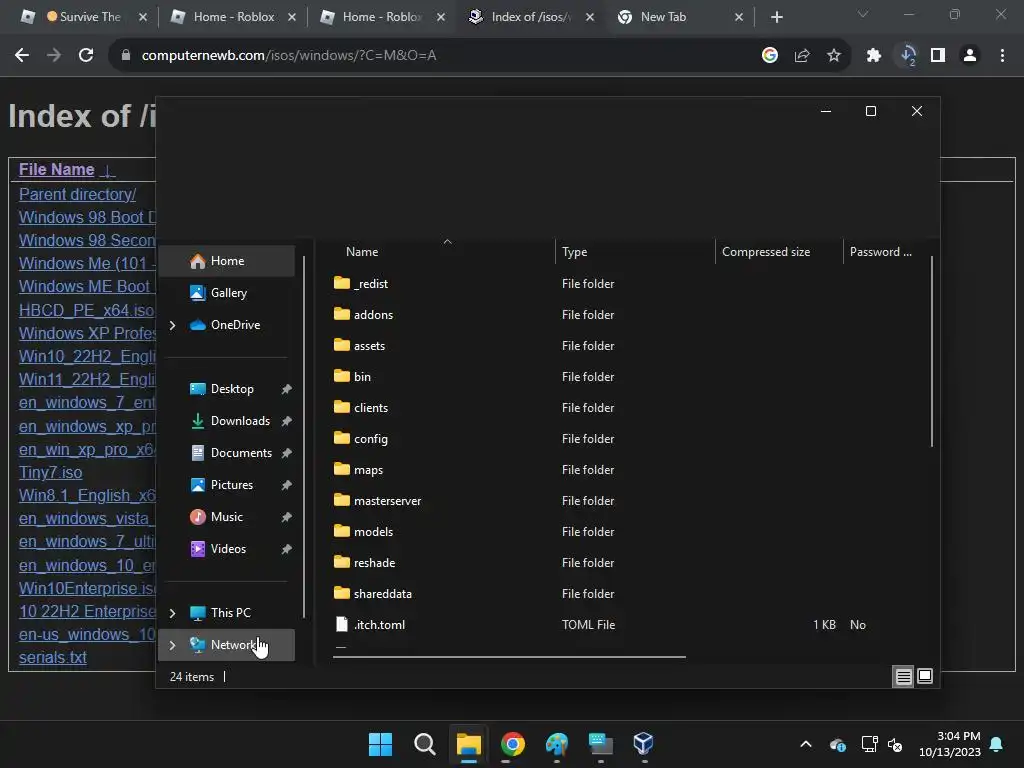Select the addons folder icon
The image size is (1024, 768).
click(x=342, y=313)
